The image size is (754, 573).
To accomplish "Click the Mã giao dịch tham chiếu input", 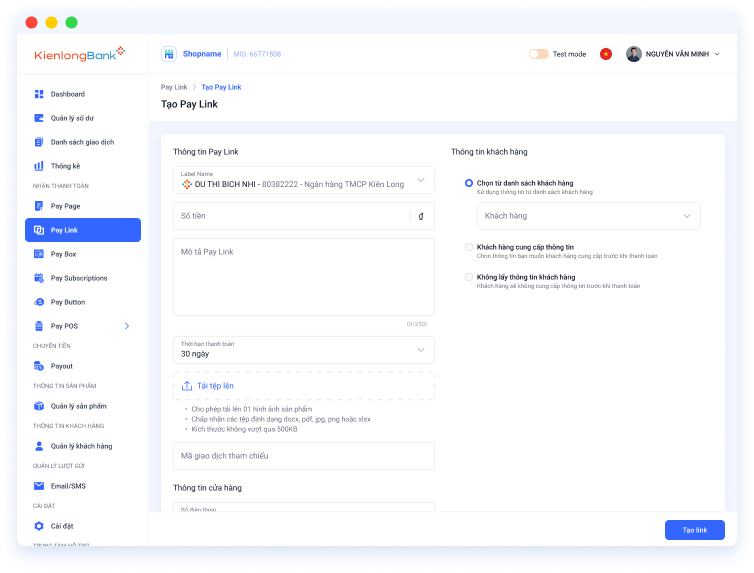I will (x=304, y=456).
